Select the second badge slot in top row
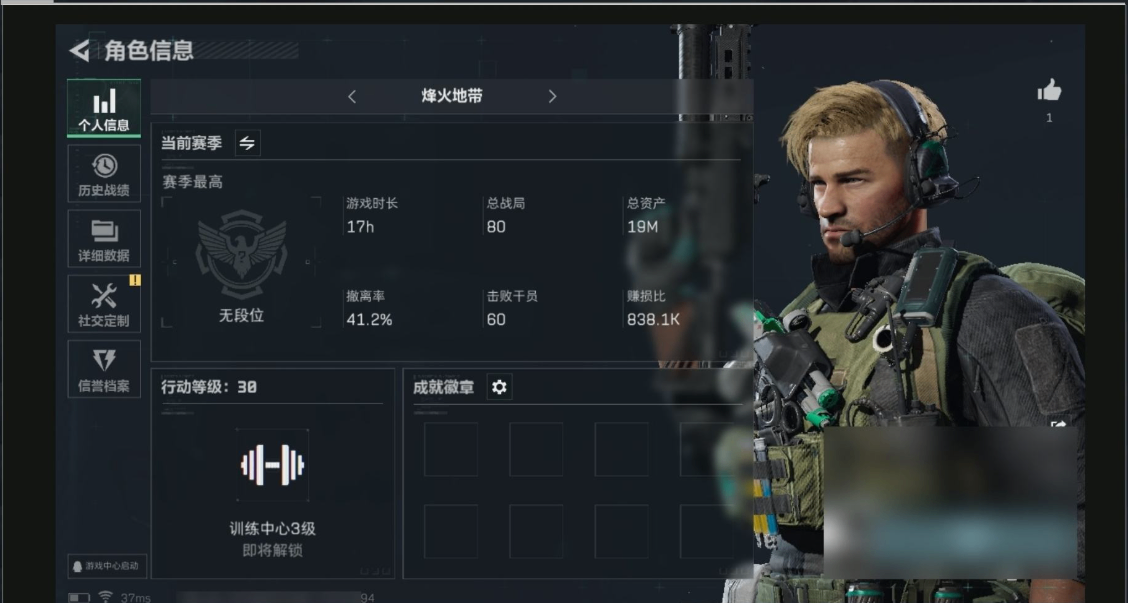The height and width of the screenshot is (603, 1128). [536, 450]
